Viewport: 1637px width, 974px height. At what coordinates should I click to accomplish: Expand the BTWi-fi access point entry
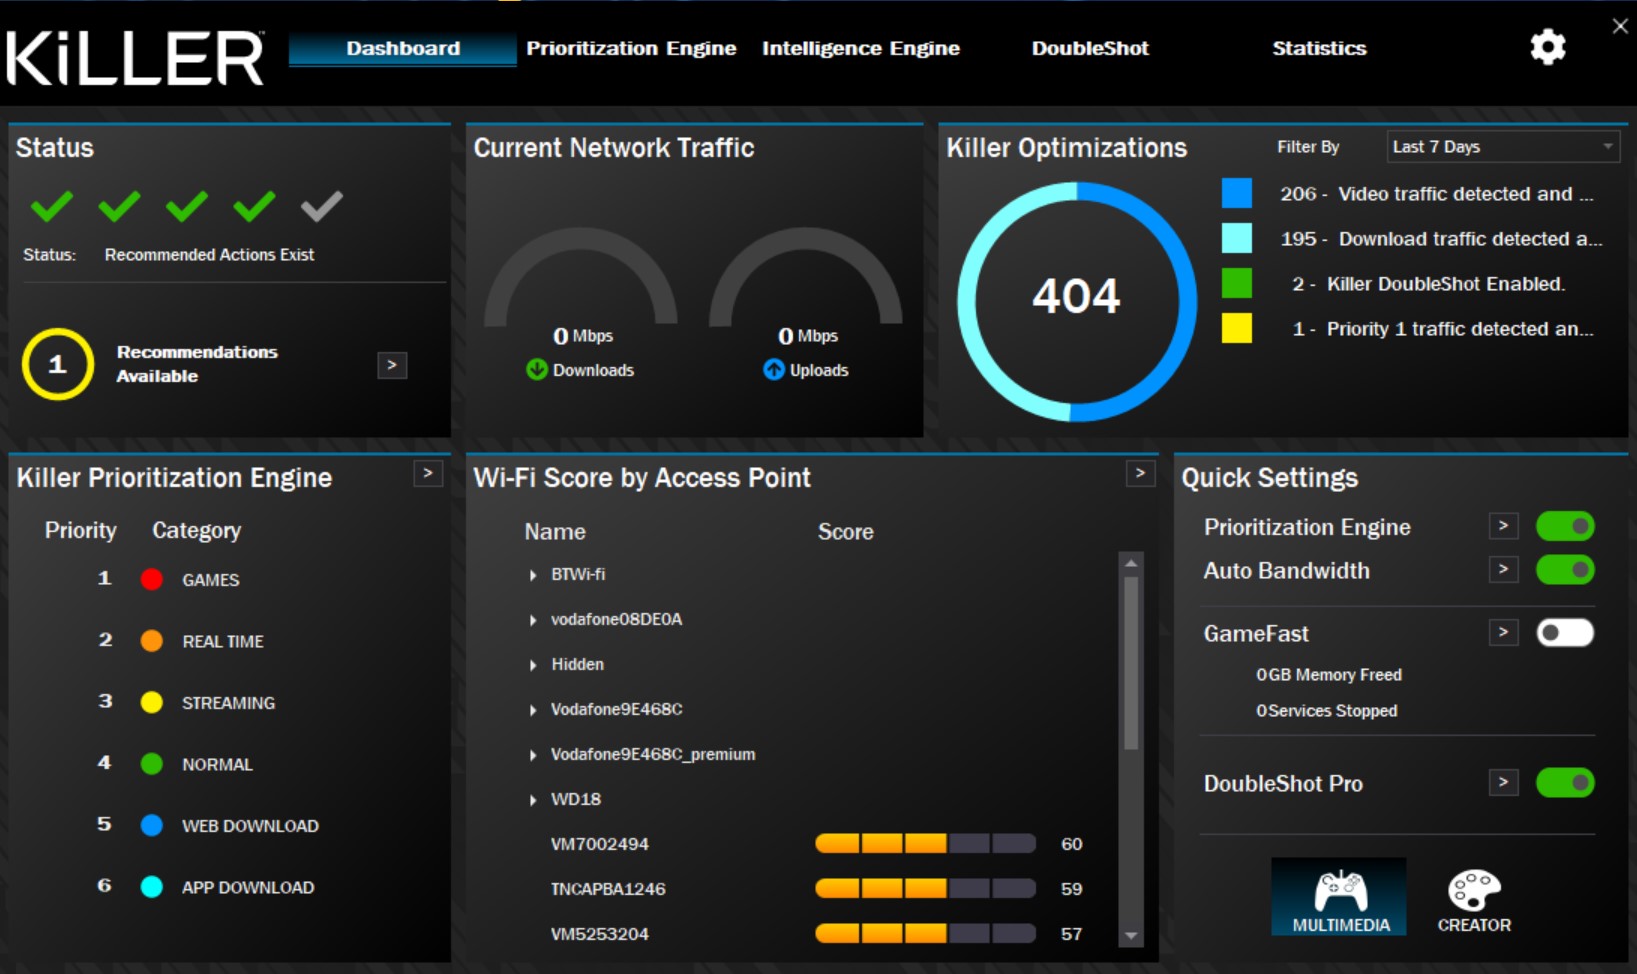point(531,574)
